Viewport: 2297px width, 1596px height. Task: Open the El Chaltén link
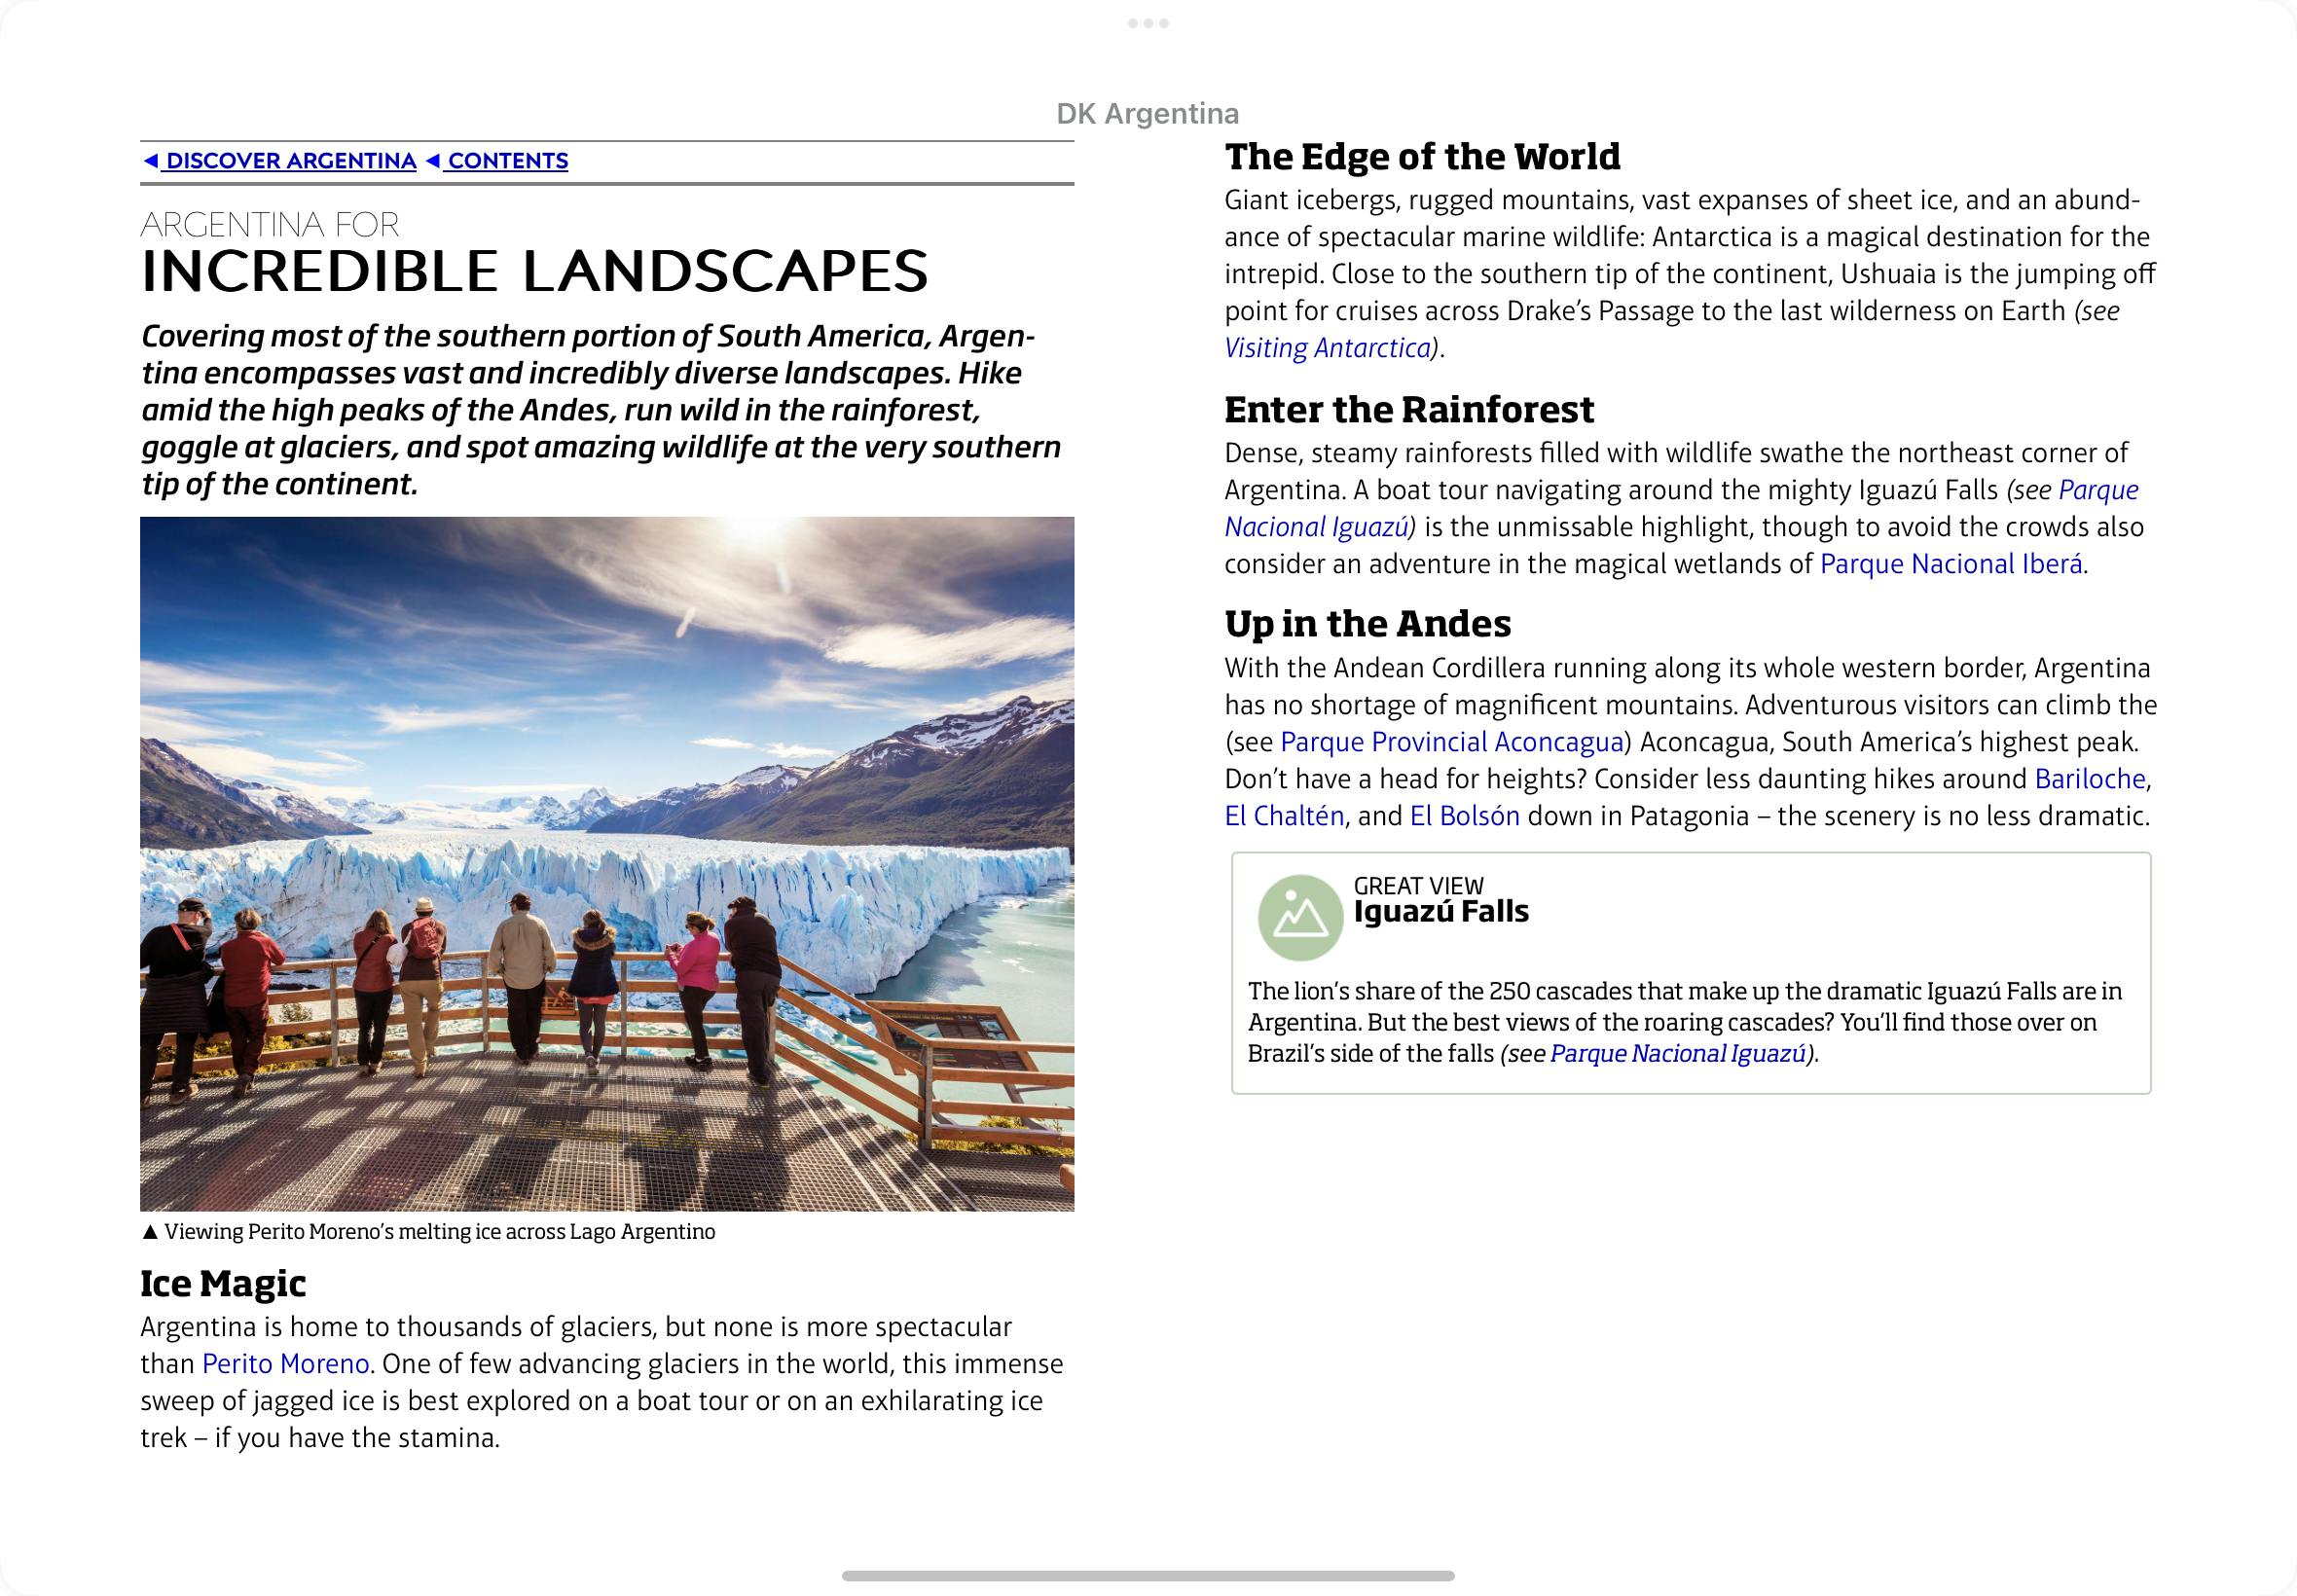[x=1284, y=816]
